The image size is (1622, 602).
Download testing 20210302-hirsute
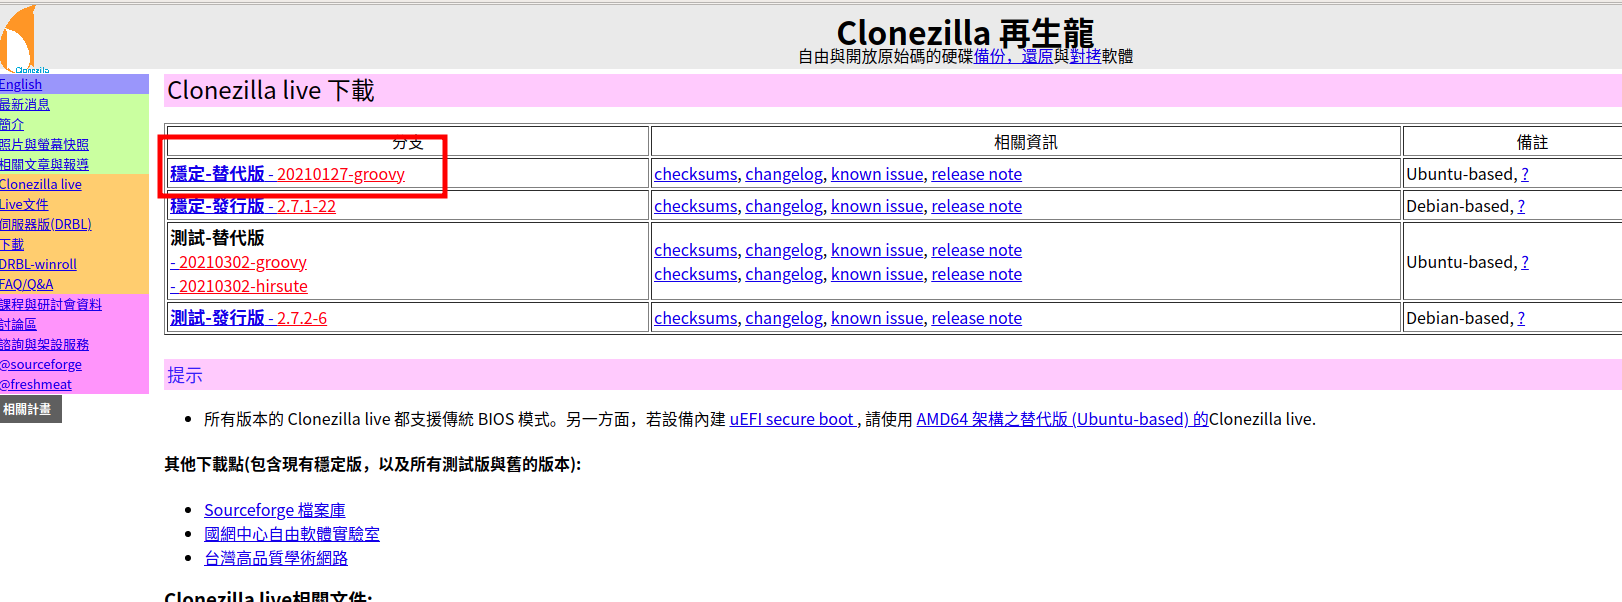tap(239, 286)
